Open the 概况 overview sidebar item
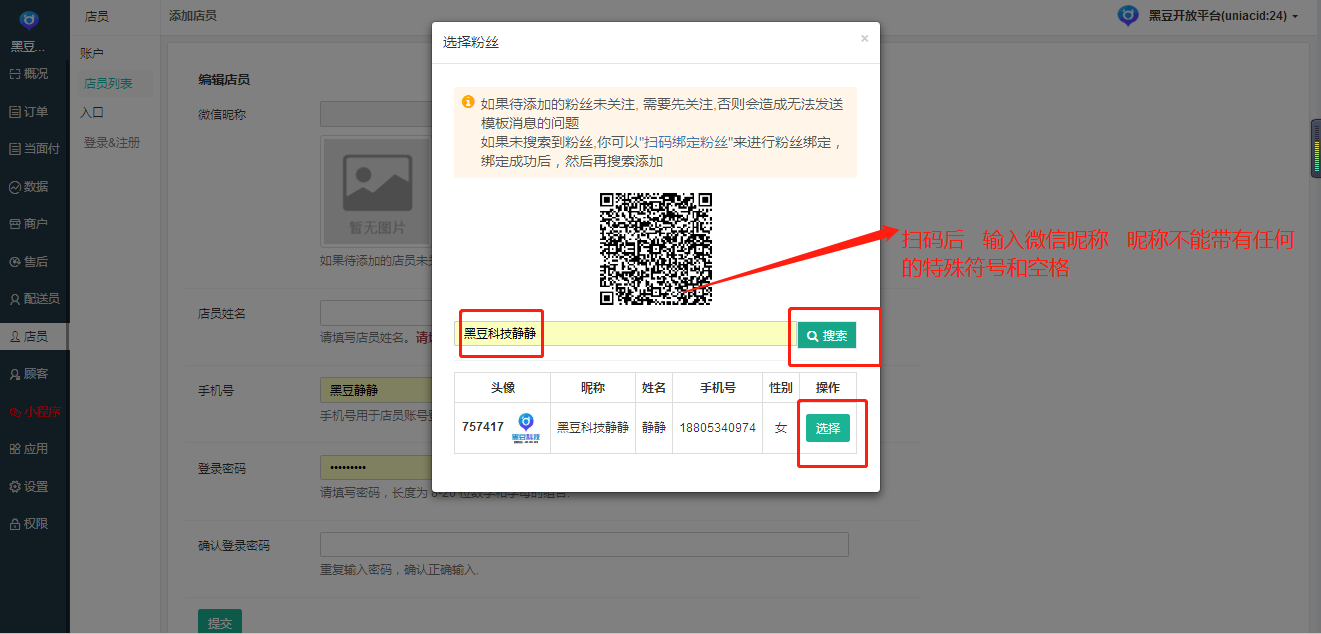The width and height of the screenshot is (1321, 634). (x=29, y=74)
